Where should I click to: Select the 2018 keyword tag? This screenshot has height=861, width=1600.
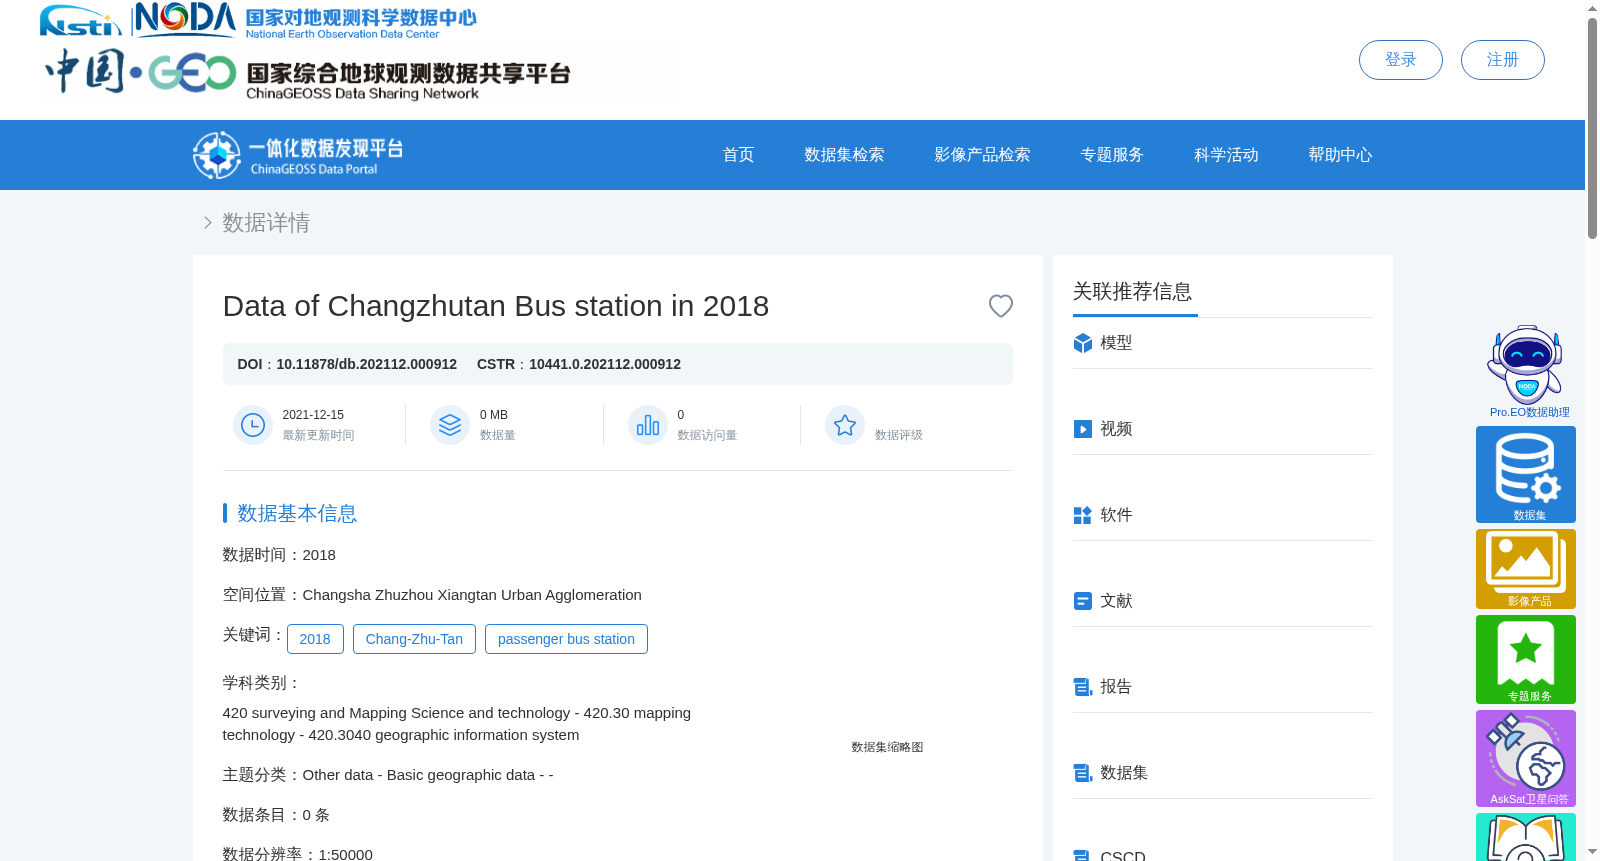click(315, 639)
